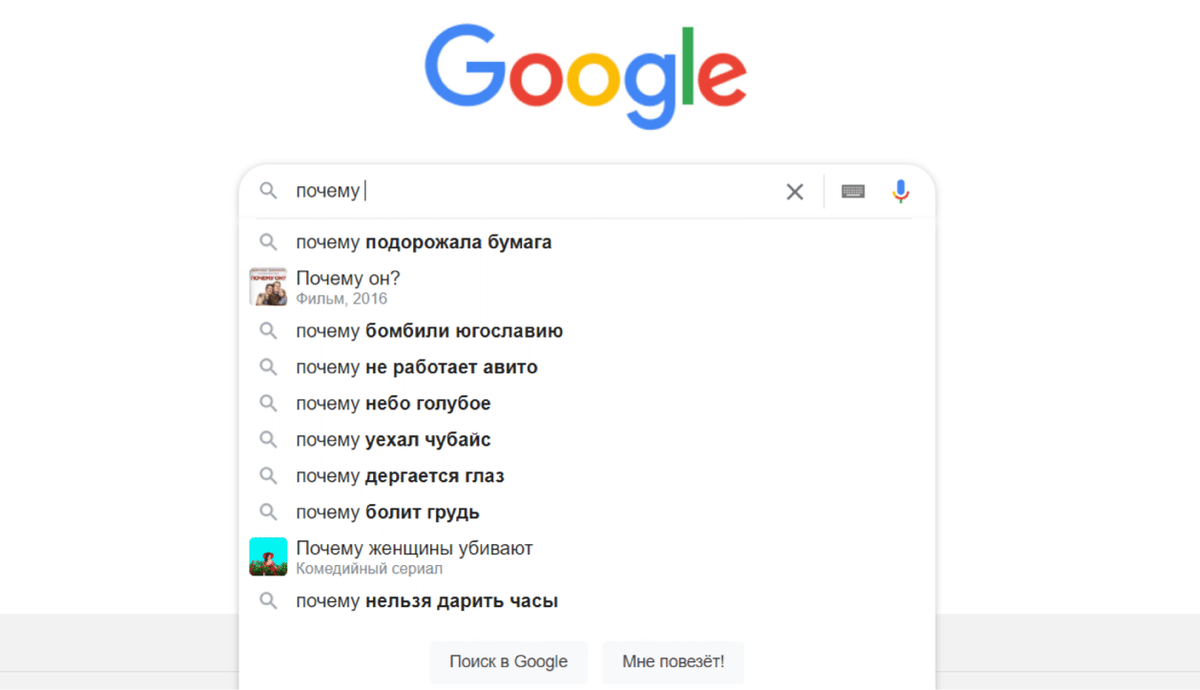Click the 'Почему женщины убивают' series thumbnail

268,557
